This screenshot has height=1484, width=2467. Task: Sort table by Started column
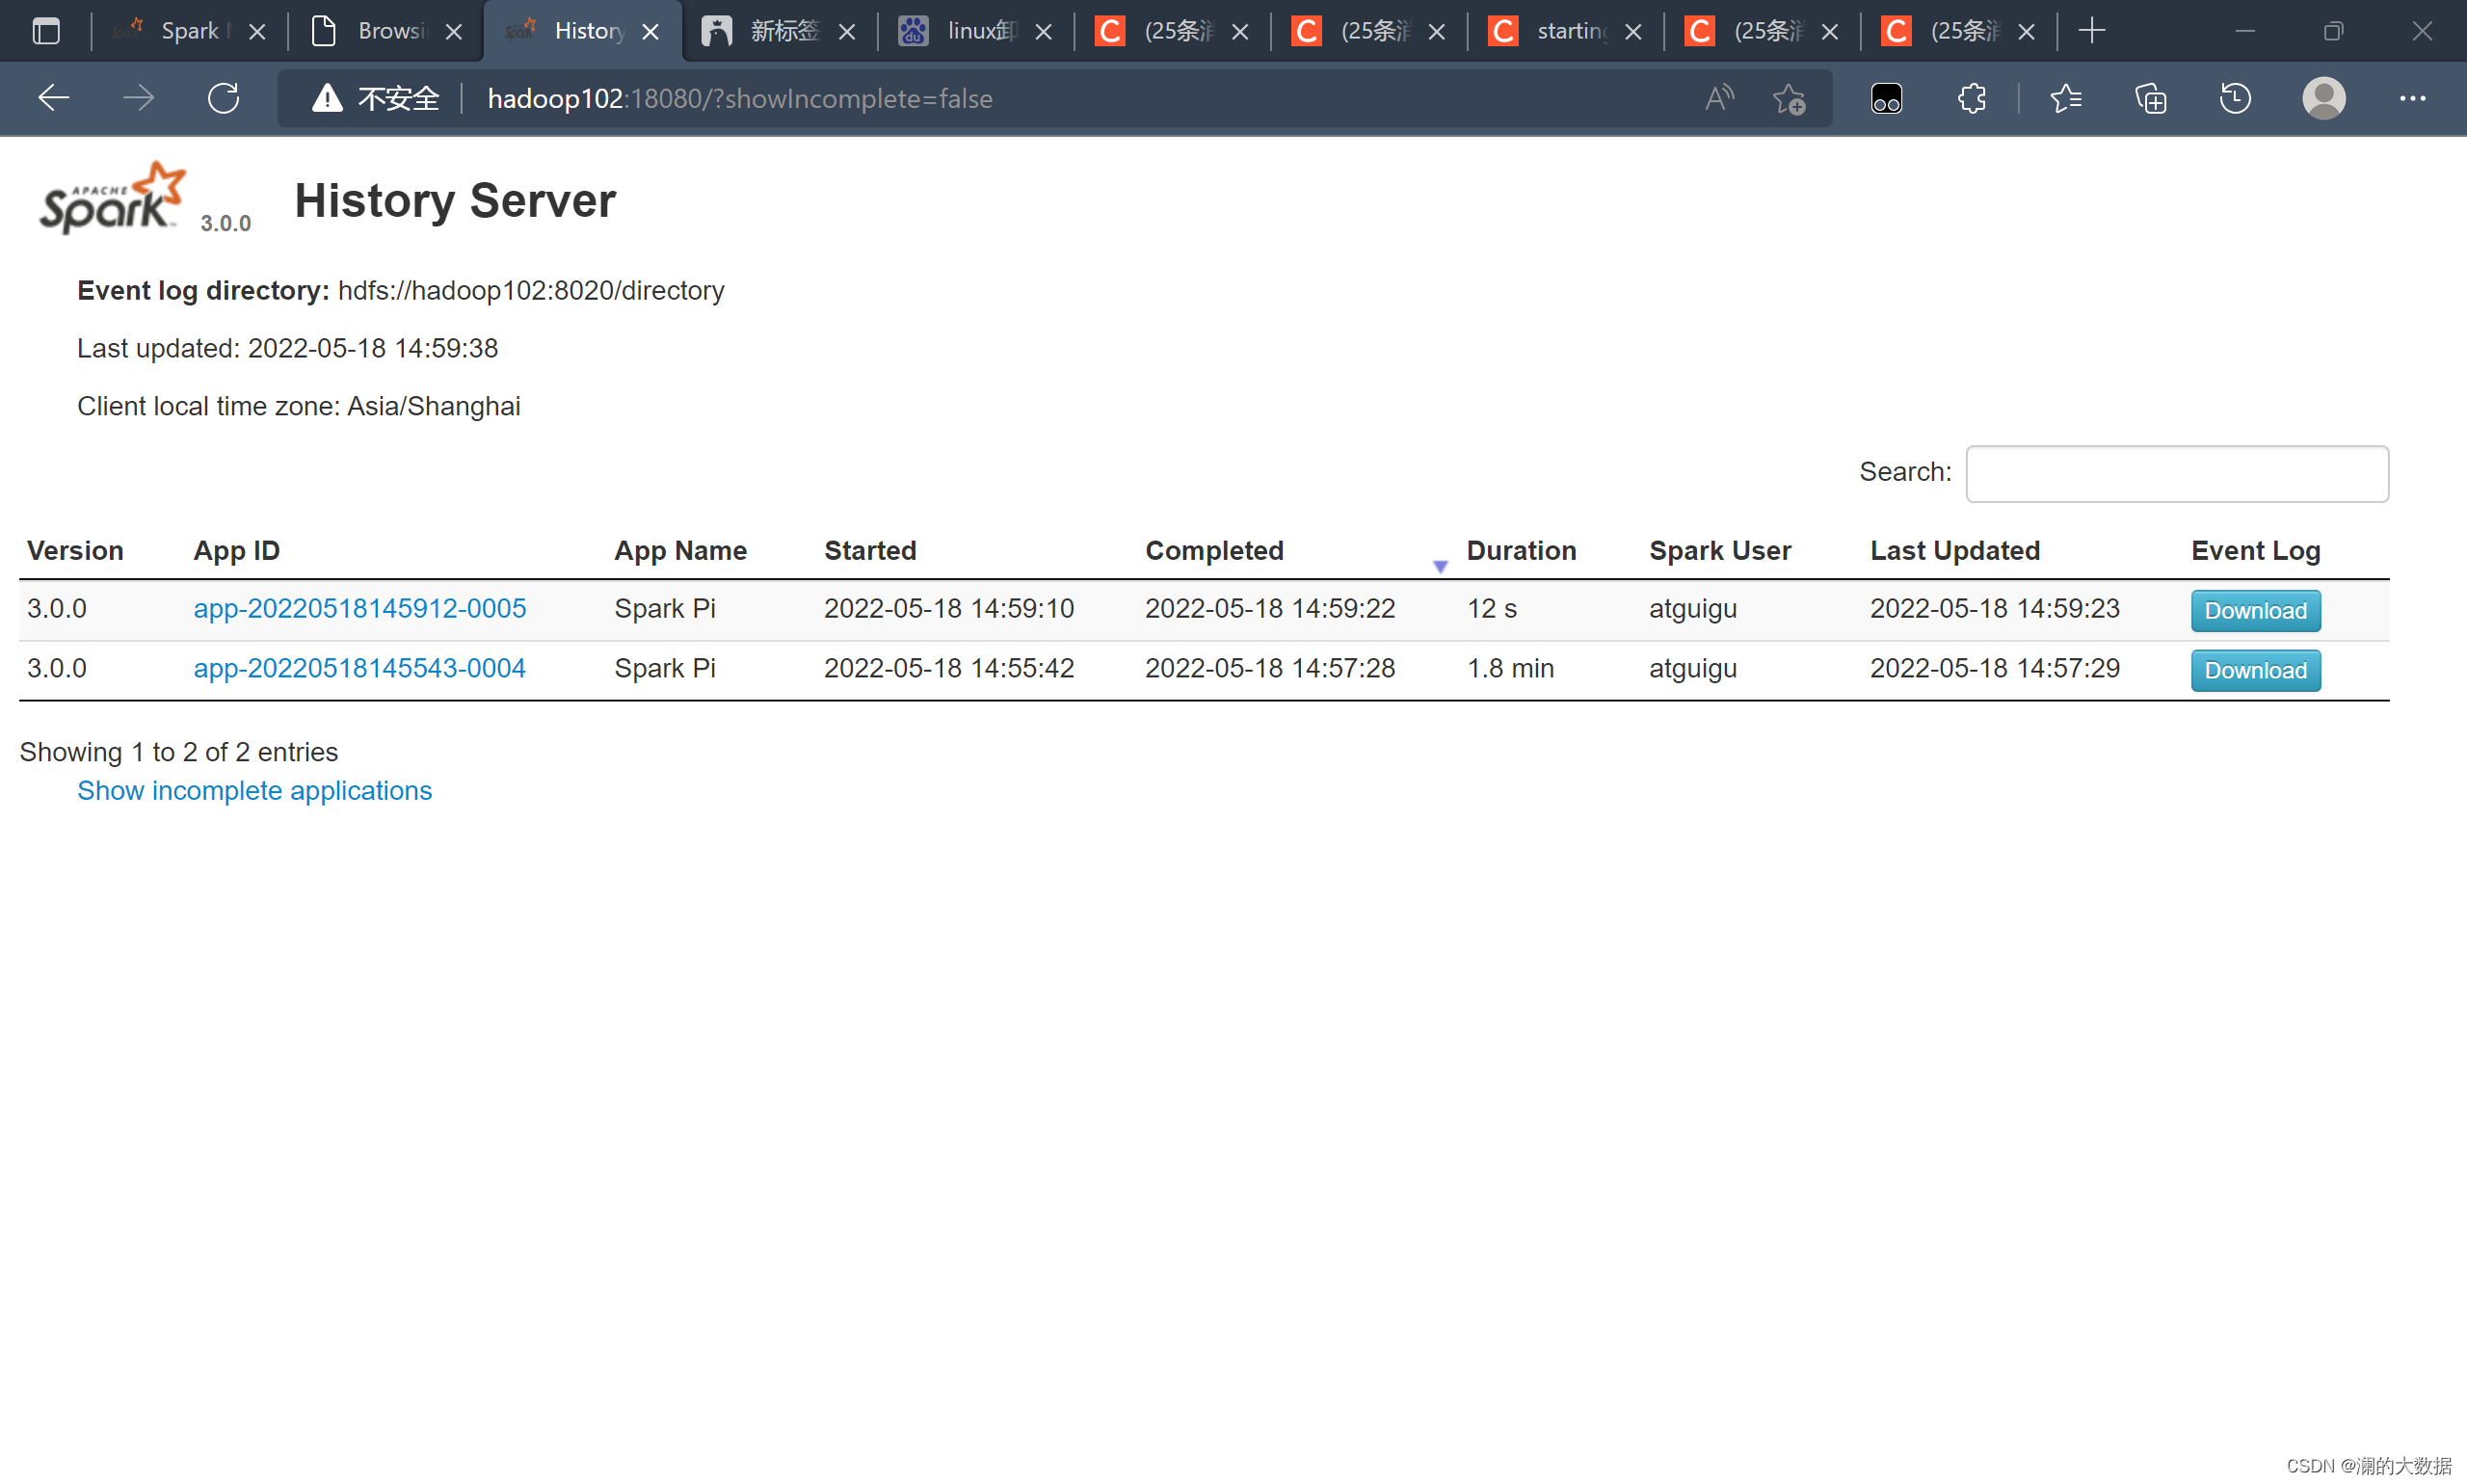(870, 551)
